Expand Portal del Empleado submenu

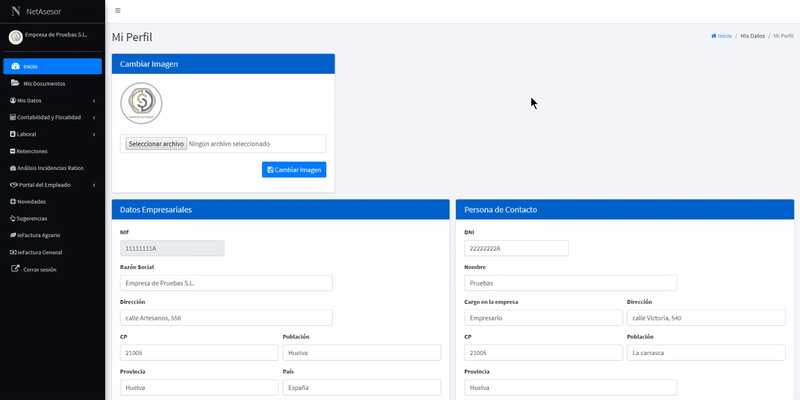(x=93, y=184)
